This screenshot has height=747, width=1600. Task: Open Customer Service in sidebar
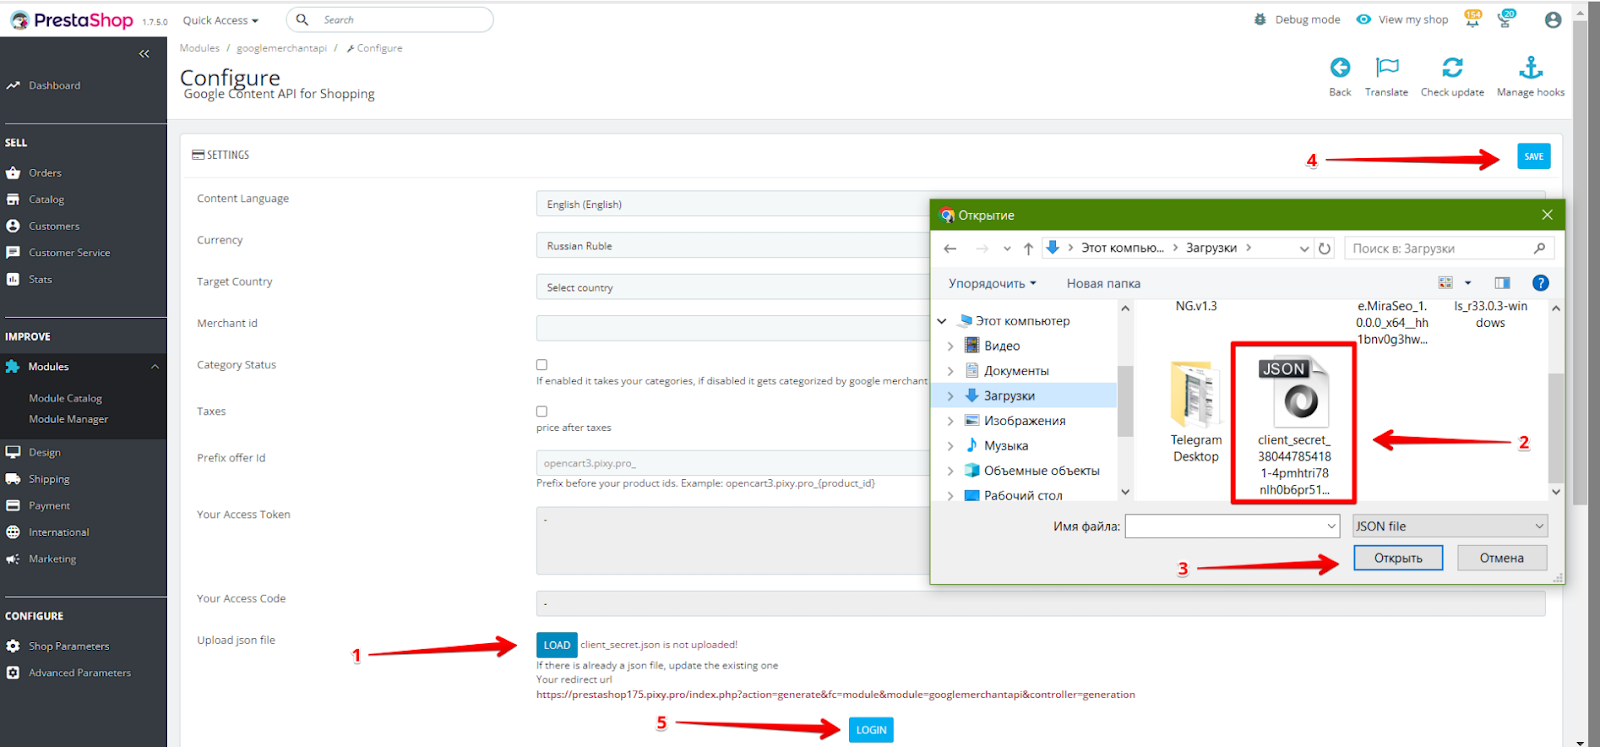[69, 253]
